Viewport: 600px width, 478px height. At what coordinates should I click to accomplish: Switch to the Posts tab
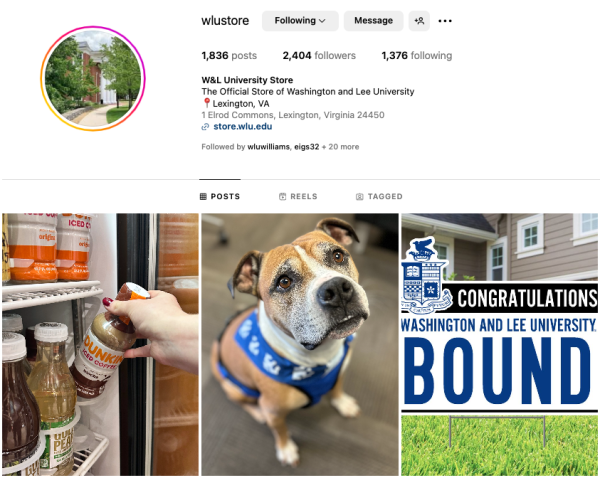(220, 196)
